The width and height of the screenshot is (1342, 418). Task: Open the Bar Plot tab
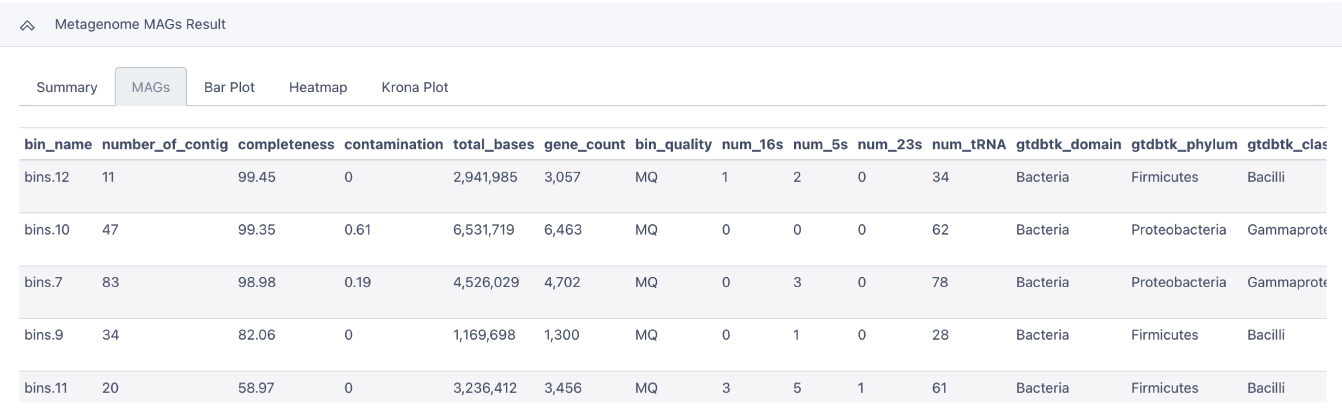click(x=229, y=87)
